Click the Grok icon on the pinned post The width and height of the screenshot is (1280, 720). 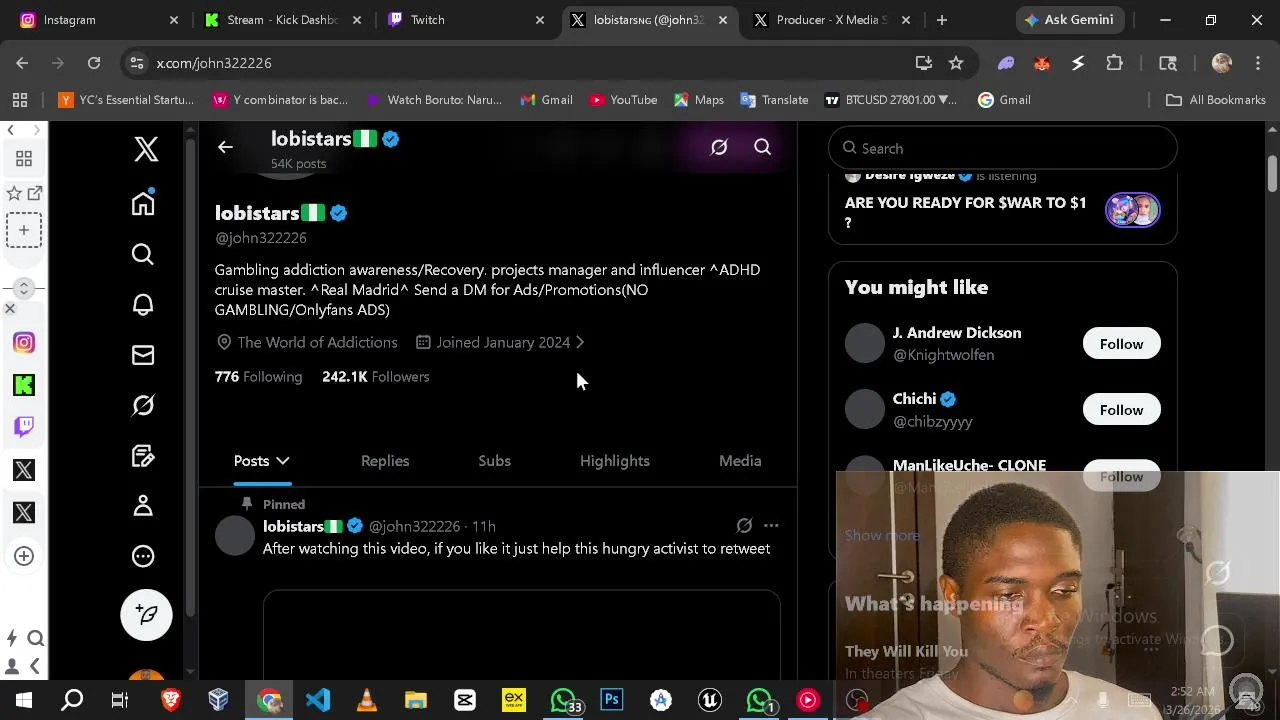(744, 525)
